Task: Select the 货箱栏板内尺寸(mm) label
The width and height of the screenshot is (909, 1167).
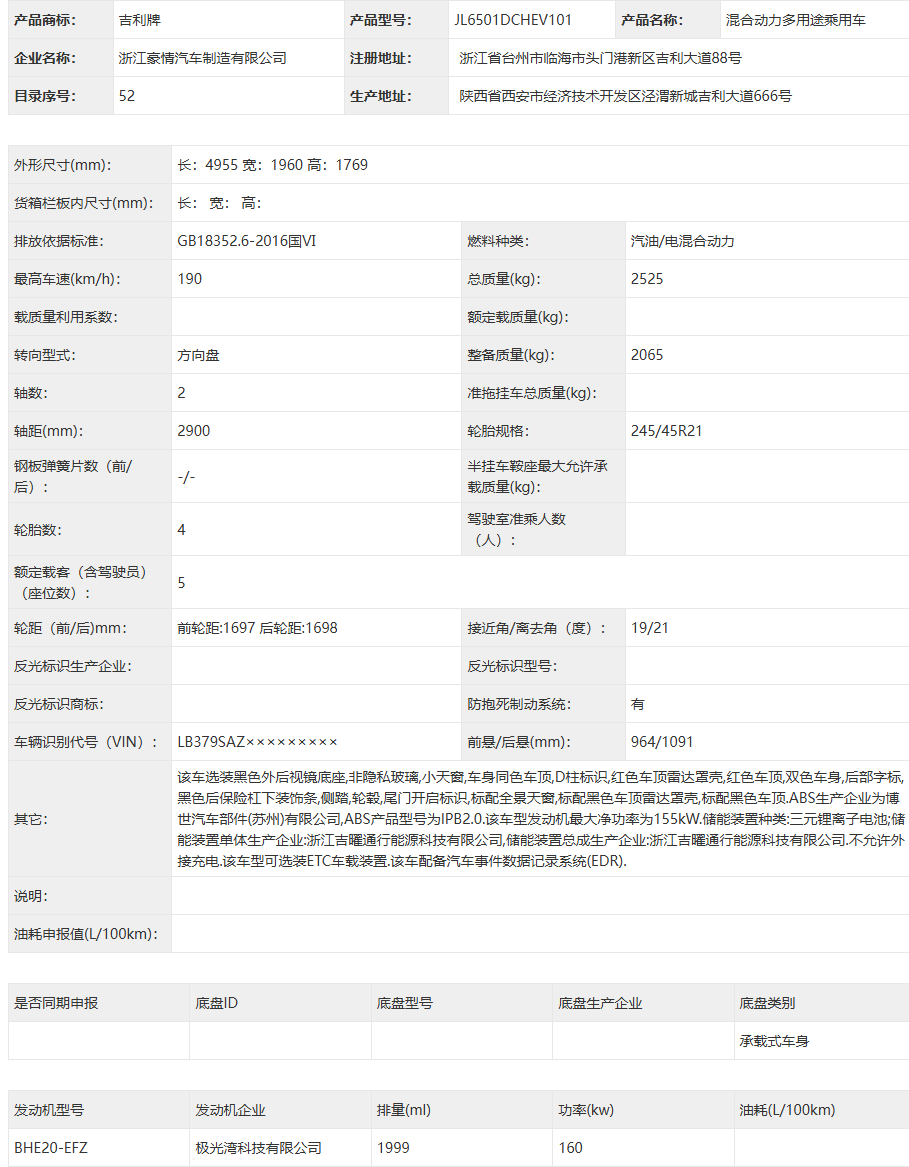Action: click(83, 203)
